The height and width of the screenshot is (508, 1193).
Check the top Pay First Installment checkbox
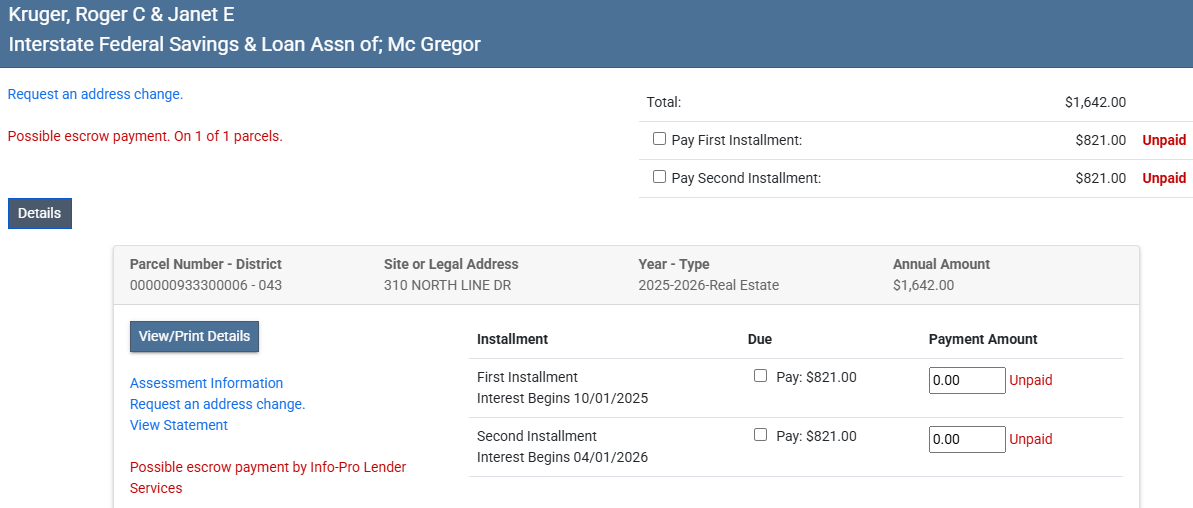[659, 139]
